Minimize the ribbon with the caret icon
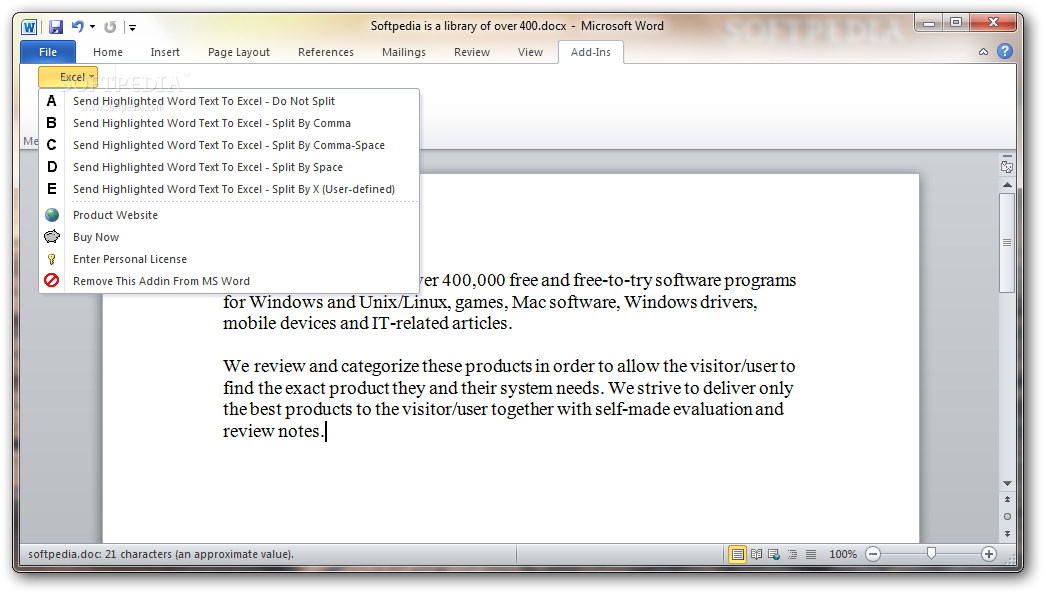1044x593 pixels. coord(983,52)
